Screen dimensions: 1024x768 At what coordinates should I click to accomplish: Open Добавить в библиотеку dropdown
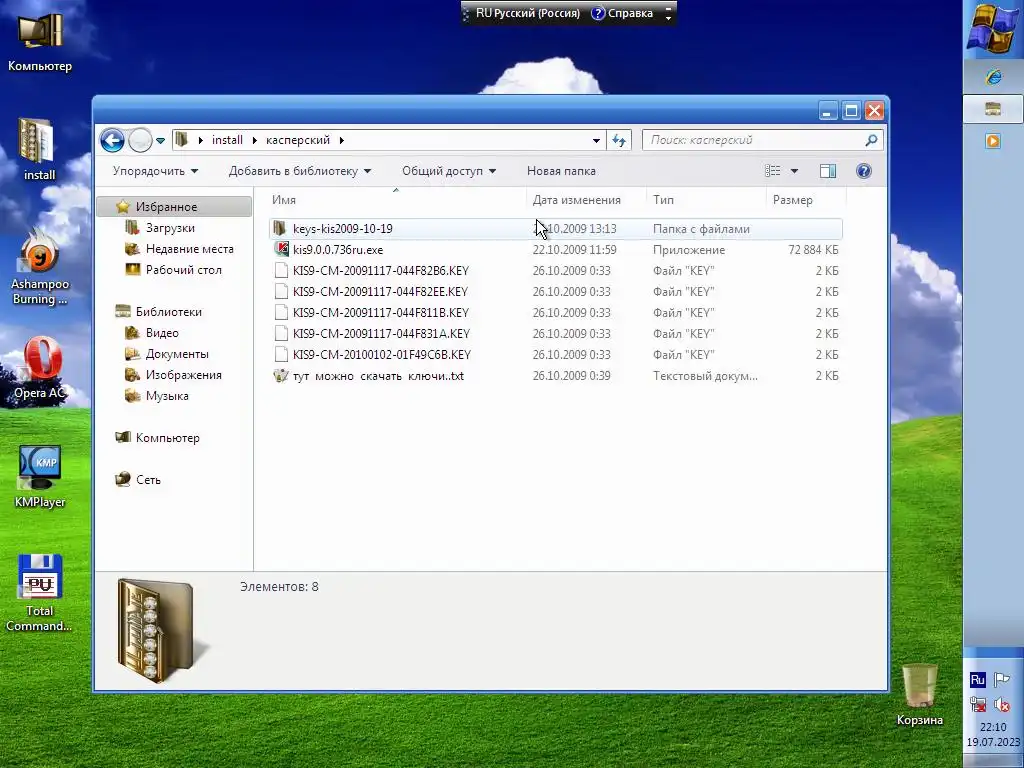(300, 171)
